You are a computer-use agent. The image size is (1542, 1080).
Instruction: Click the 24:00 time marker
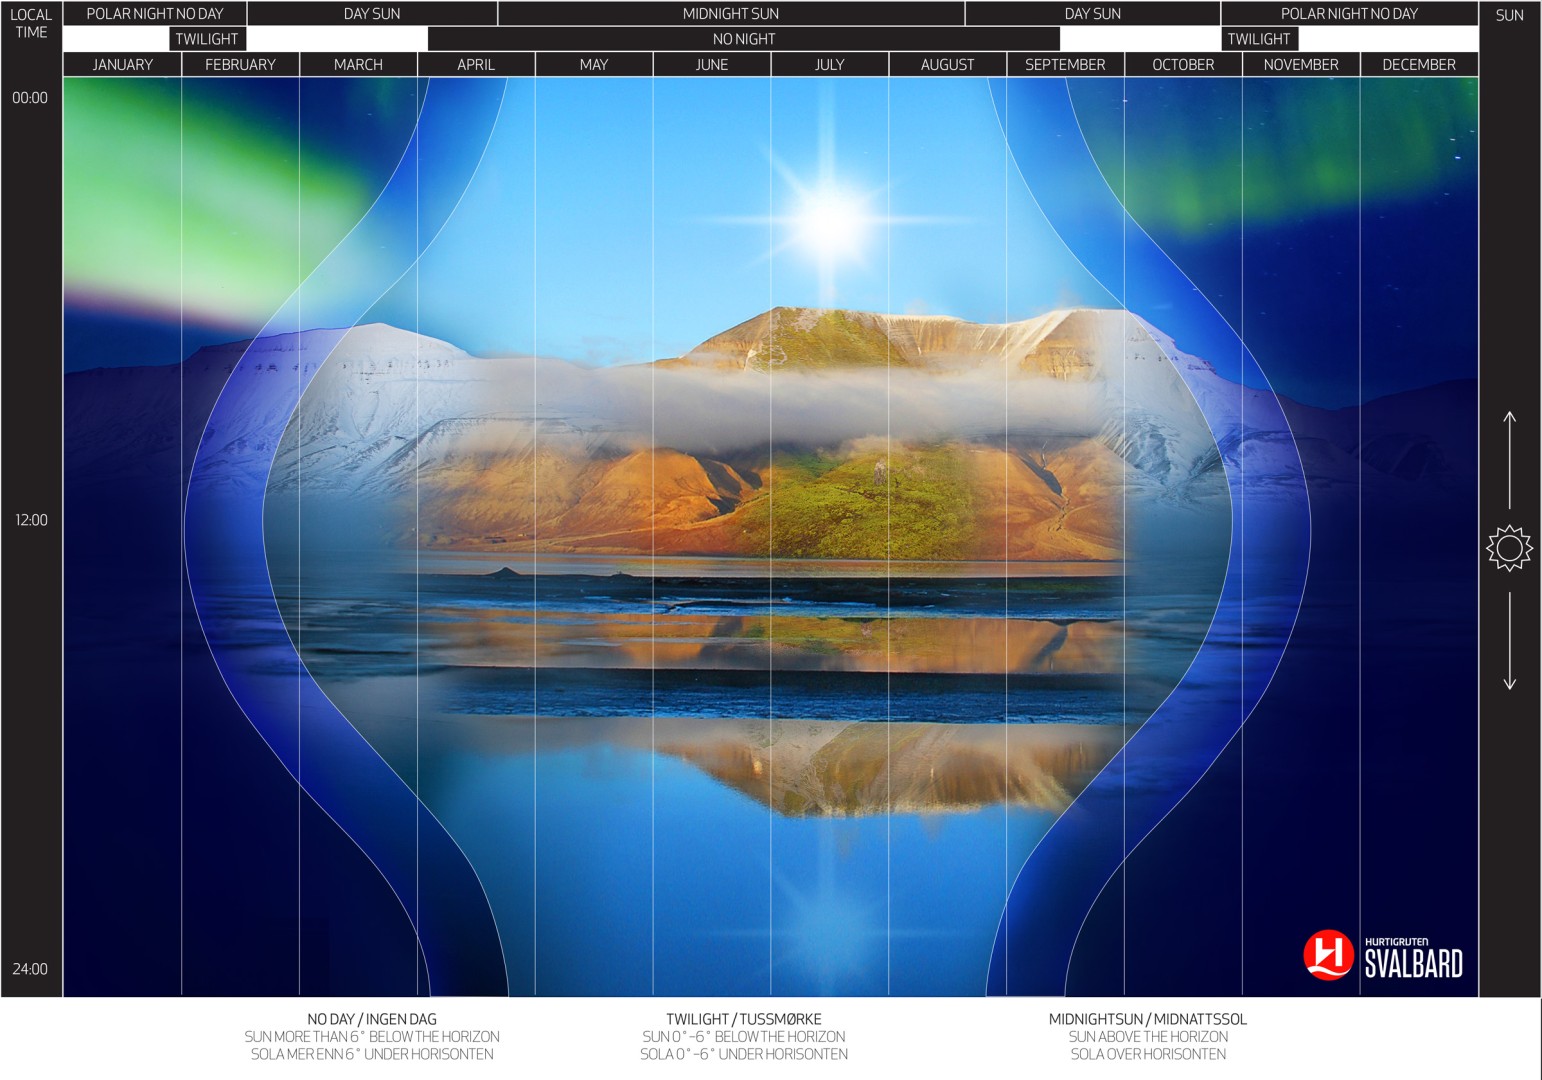30,969
